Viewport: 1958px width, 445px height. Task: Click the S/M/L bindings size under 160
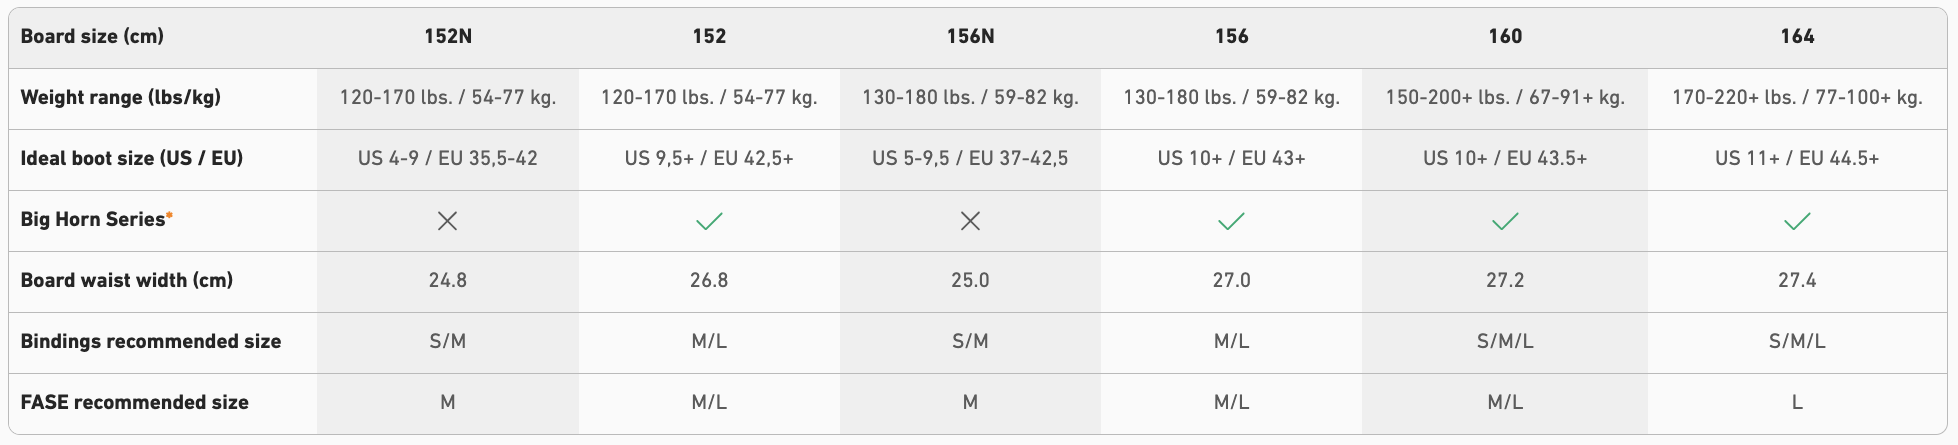click(1505, 342)
